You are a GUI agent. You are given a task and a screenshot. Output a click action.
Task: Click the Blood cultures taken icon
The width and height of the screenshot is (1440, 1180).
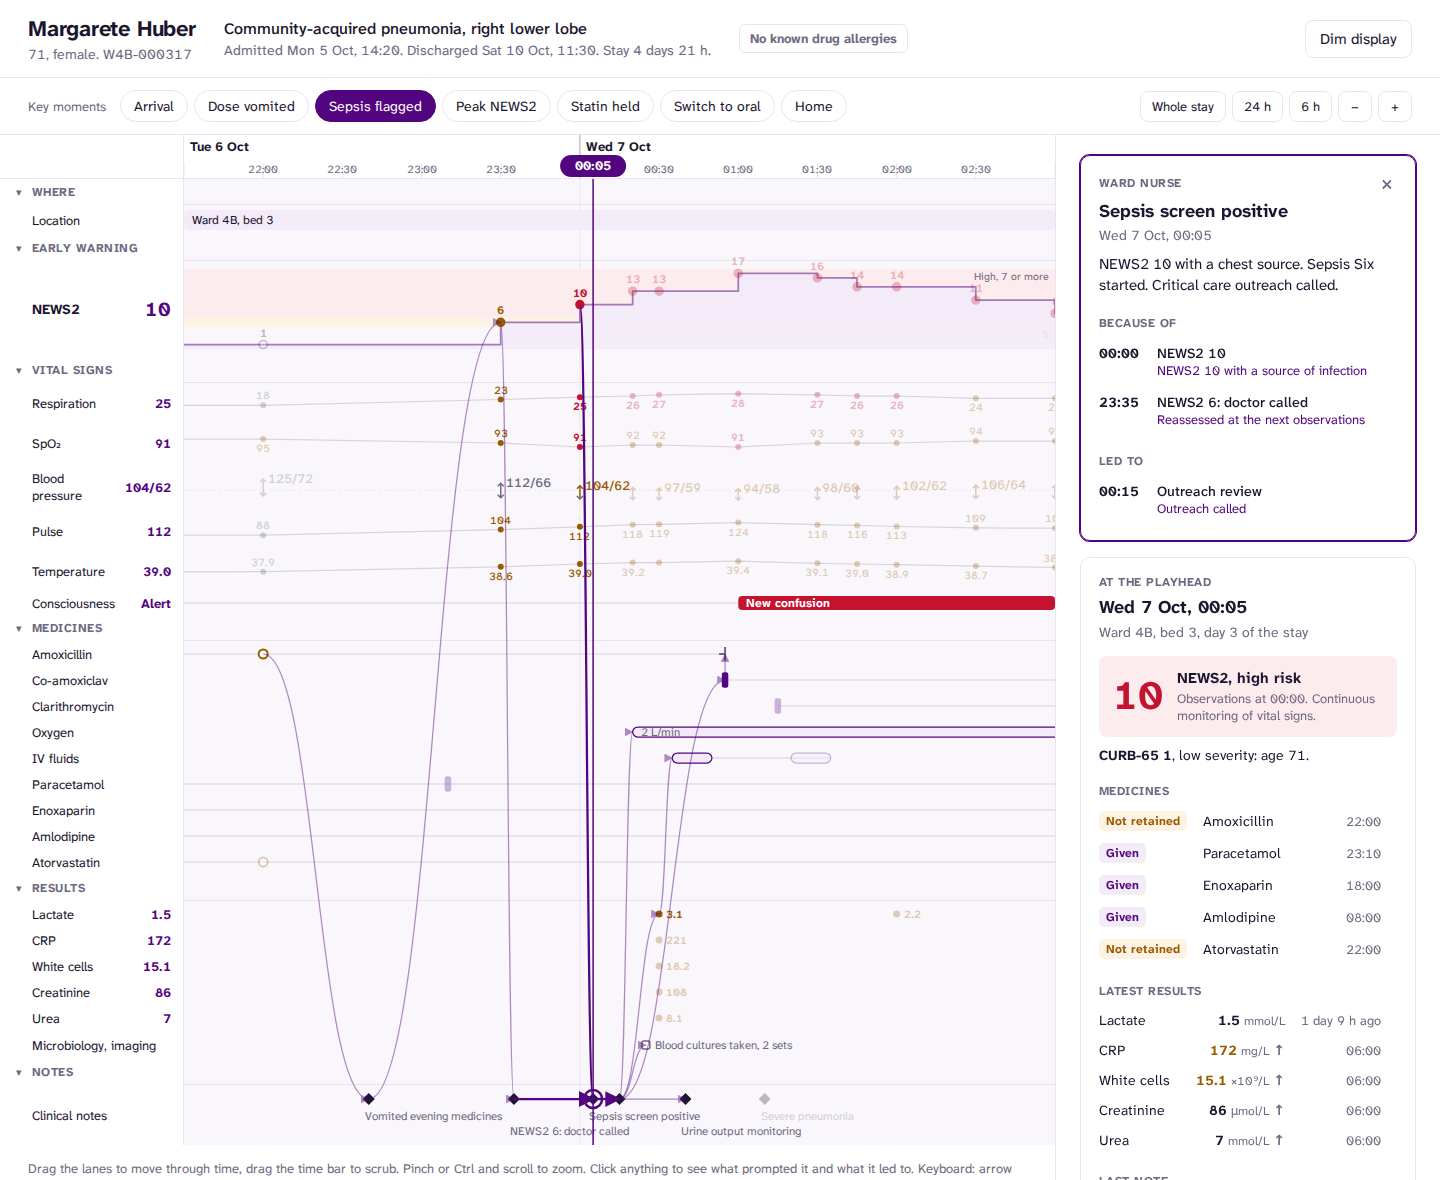645,1045
